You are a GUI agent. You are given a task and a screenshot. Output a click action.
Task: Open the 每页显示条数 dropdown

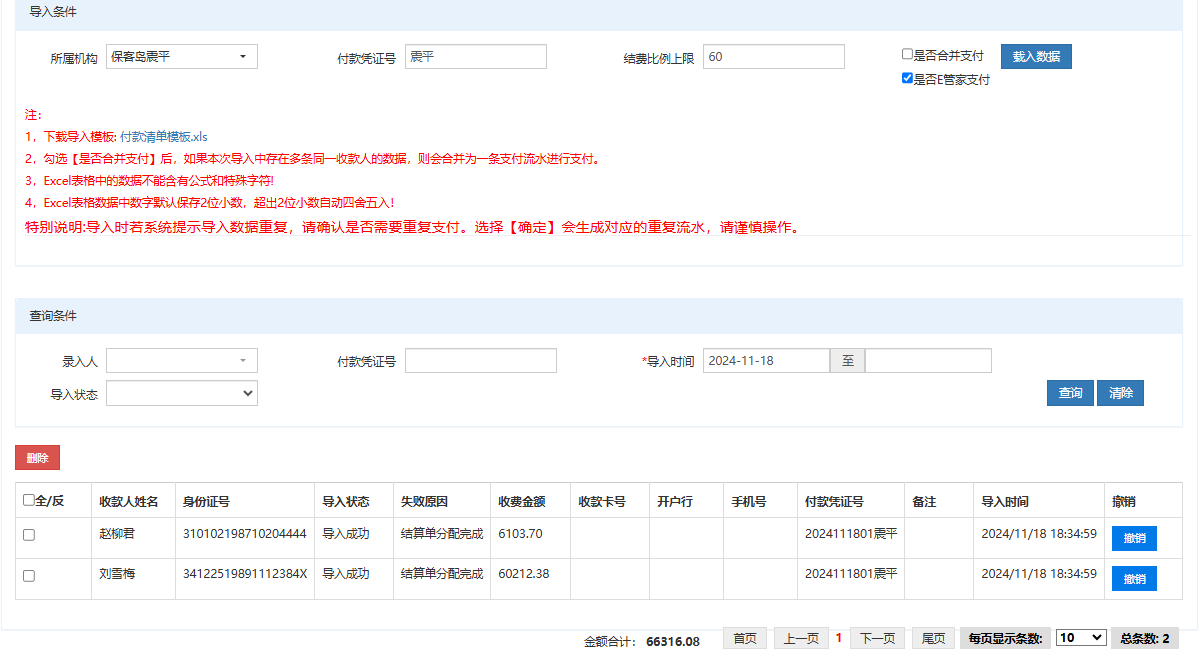1080,638
